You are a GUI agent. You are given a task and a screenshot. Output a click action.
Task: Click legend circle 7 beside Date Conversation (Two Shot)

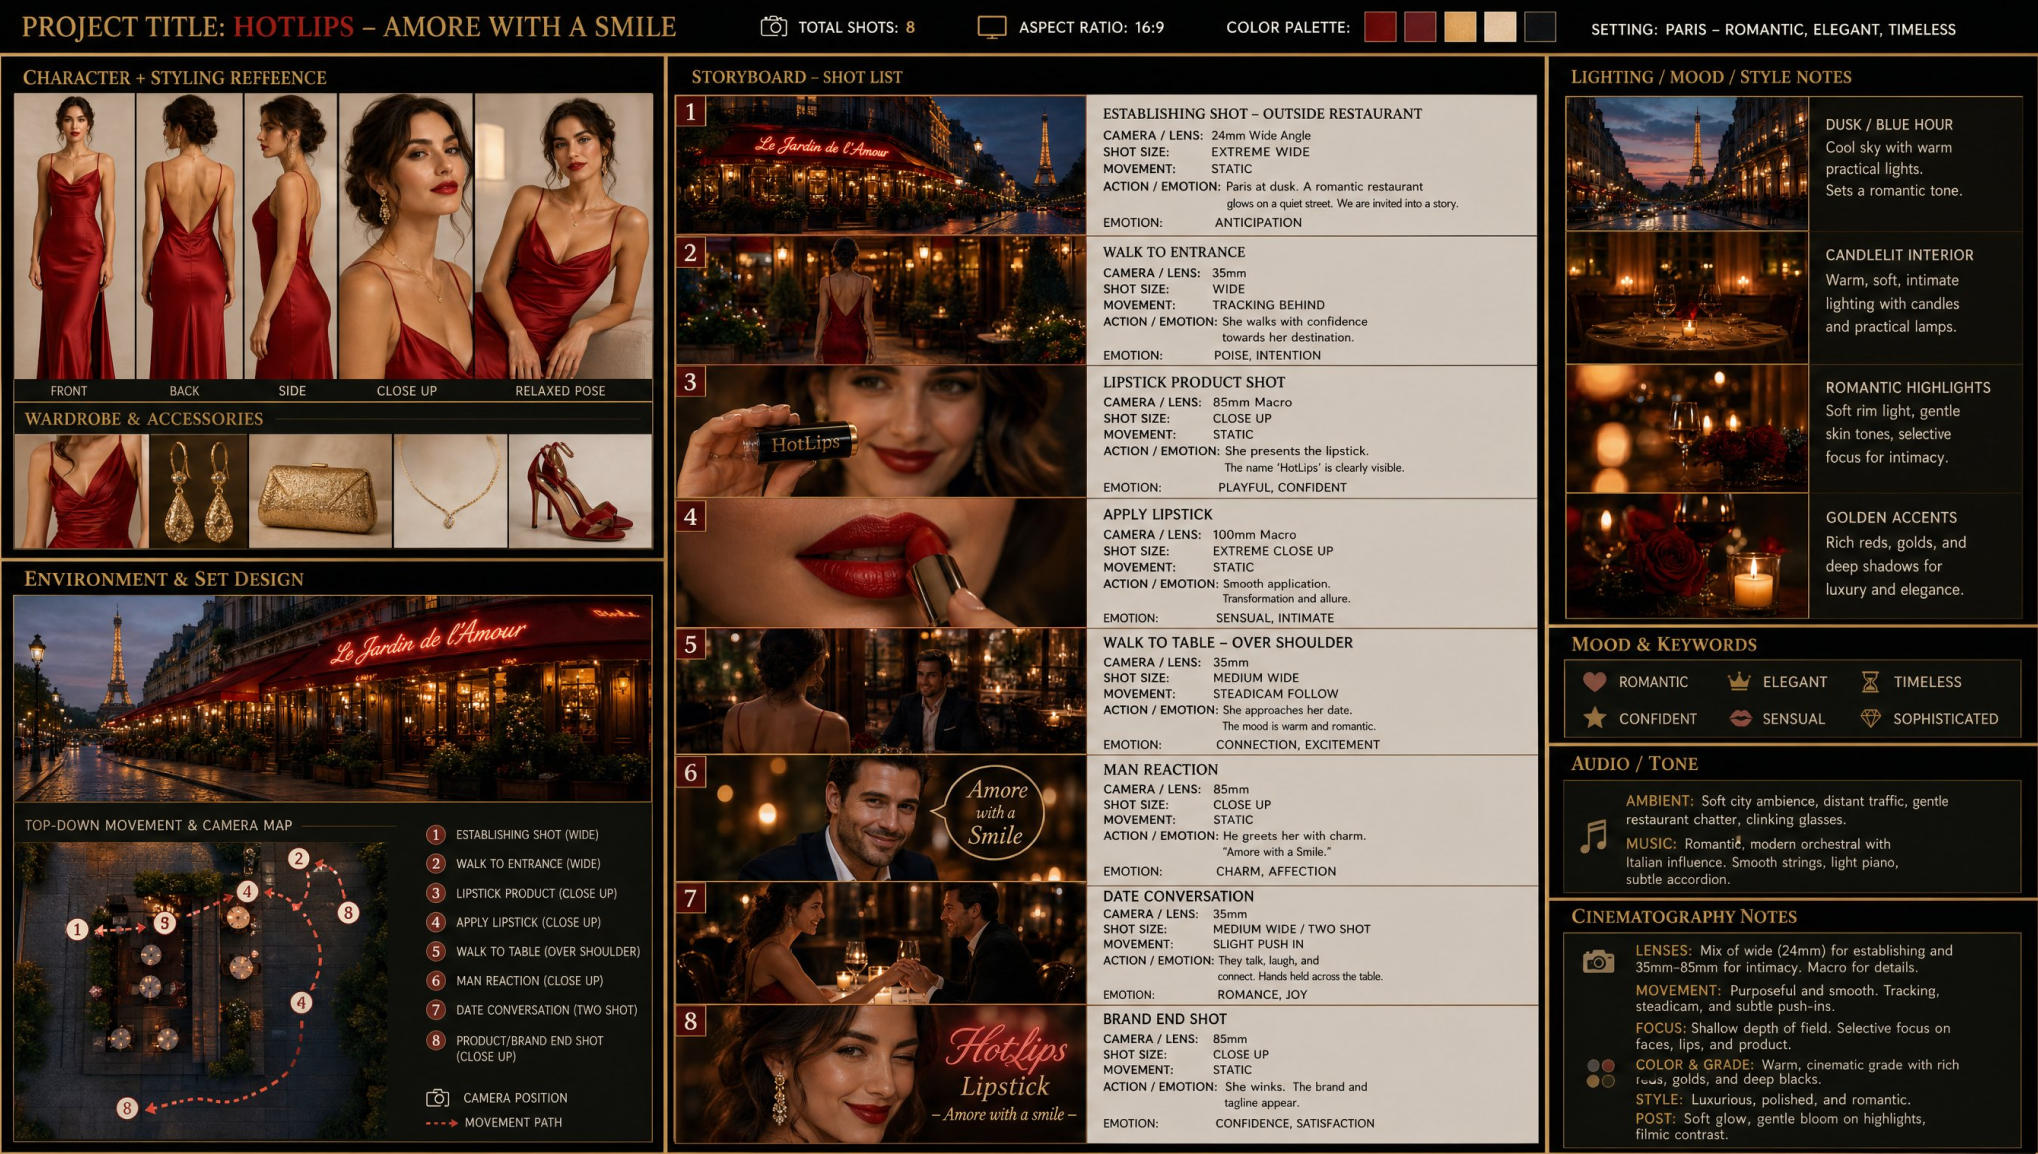435,1010
